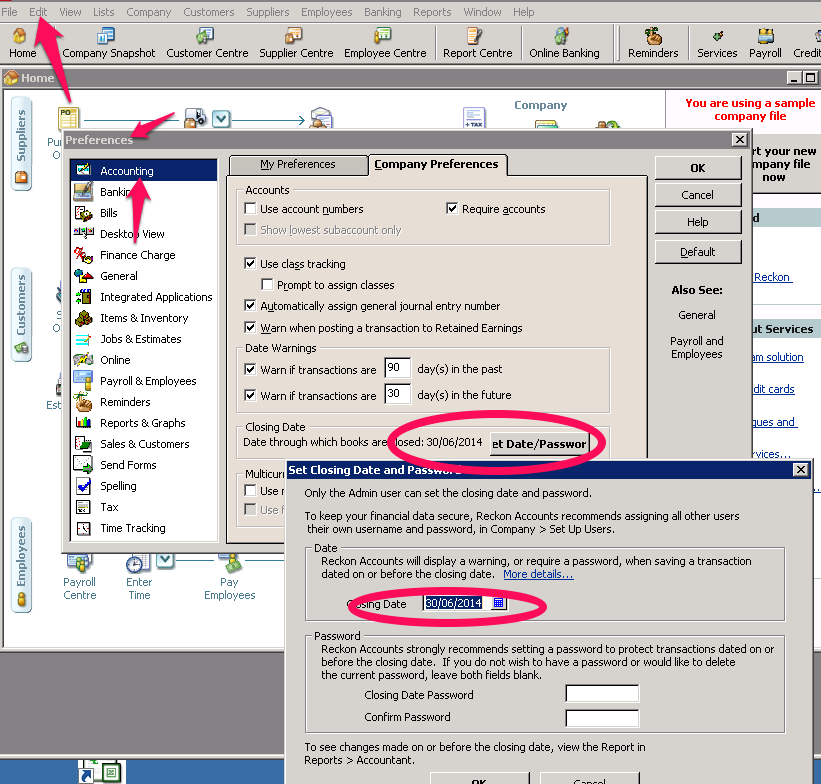Select Time Tracking preferences category
This screenshot has width=821, height=784.
[144, 528]
